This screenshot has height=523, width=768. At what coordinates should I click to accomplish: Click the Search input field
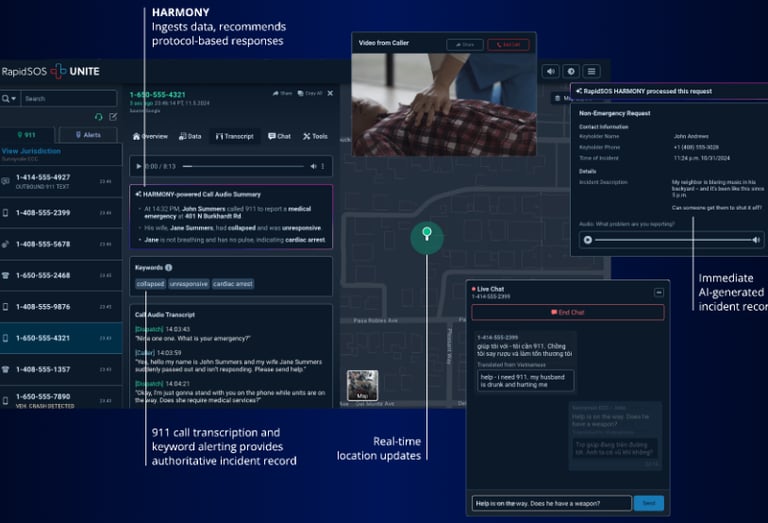tap(69, 98)
